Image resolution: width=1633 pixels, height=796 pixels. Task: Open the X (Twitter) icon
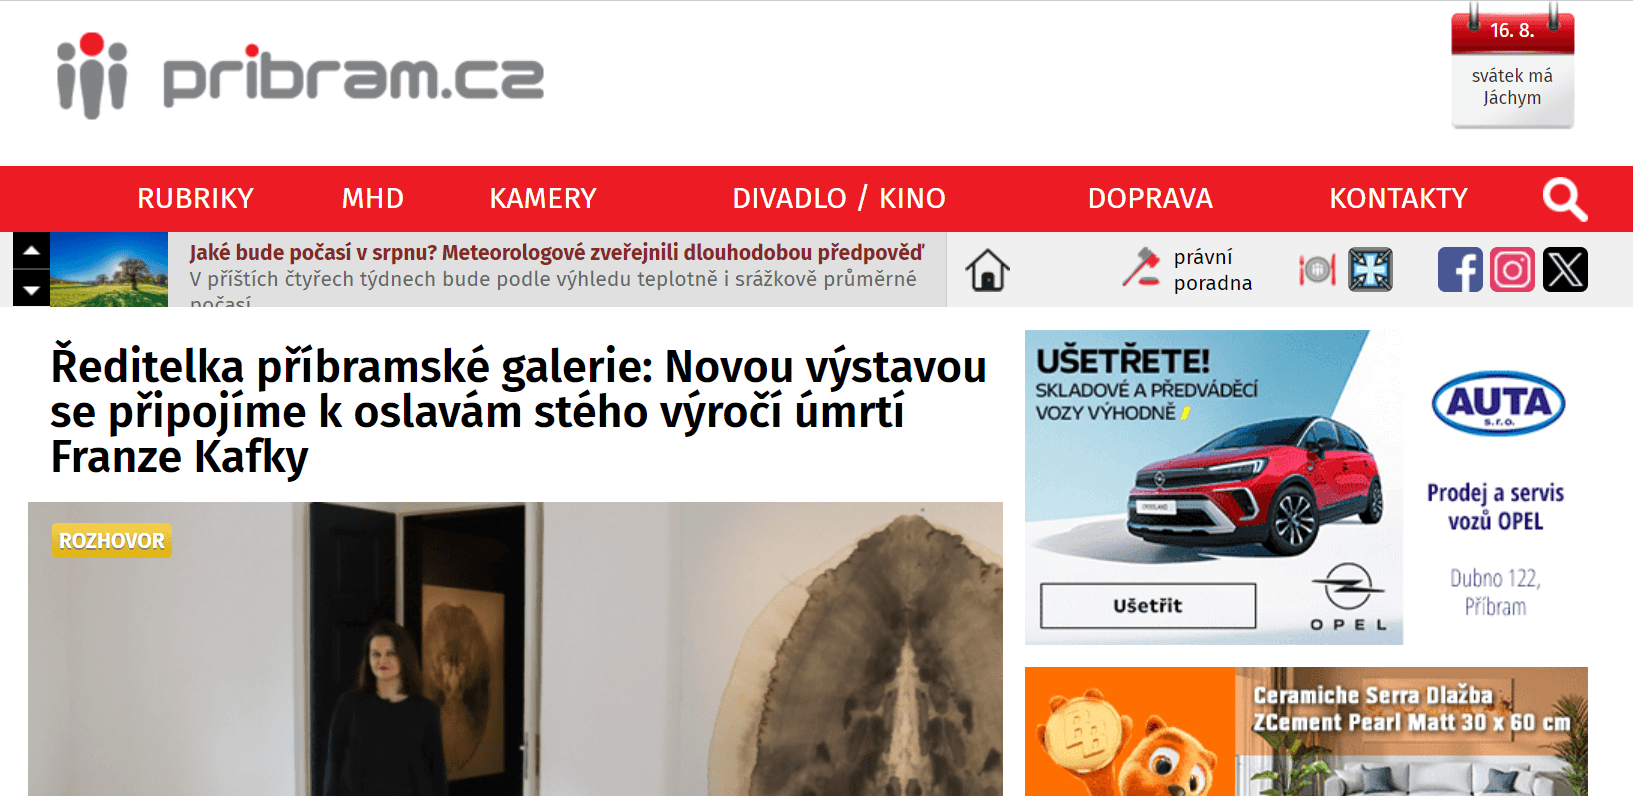(1565, 270)
